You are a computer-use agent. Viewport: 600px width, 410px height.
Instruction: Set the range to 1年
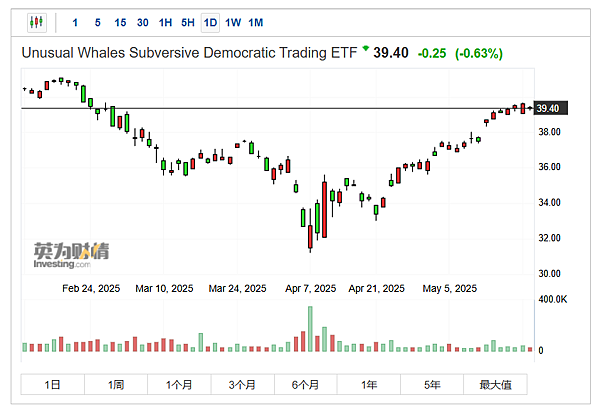[369, 384]
